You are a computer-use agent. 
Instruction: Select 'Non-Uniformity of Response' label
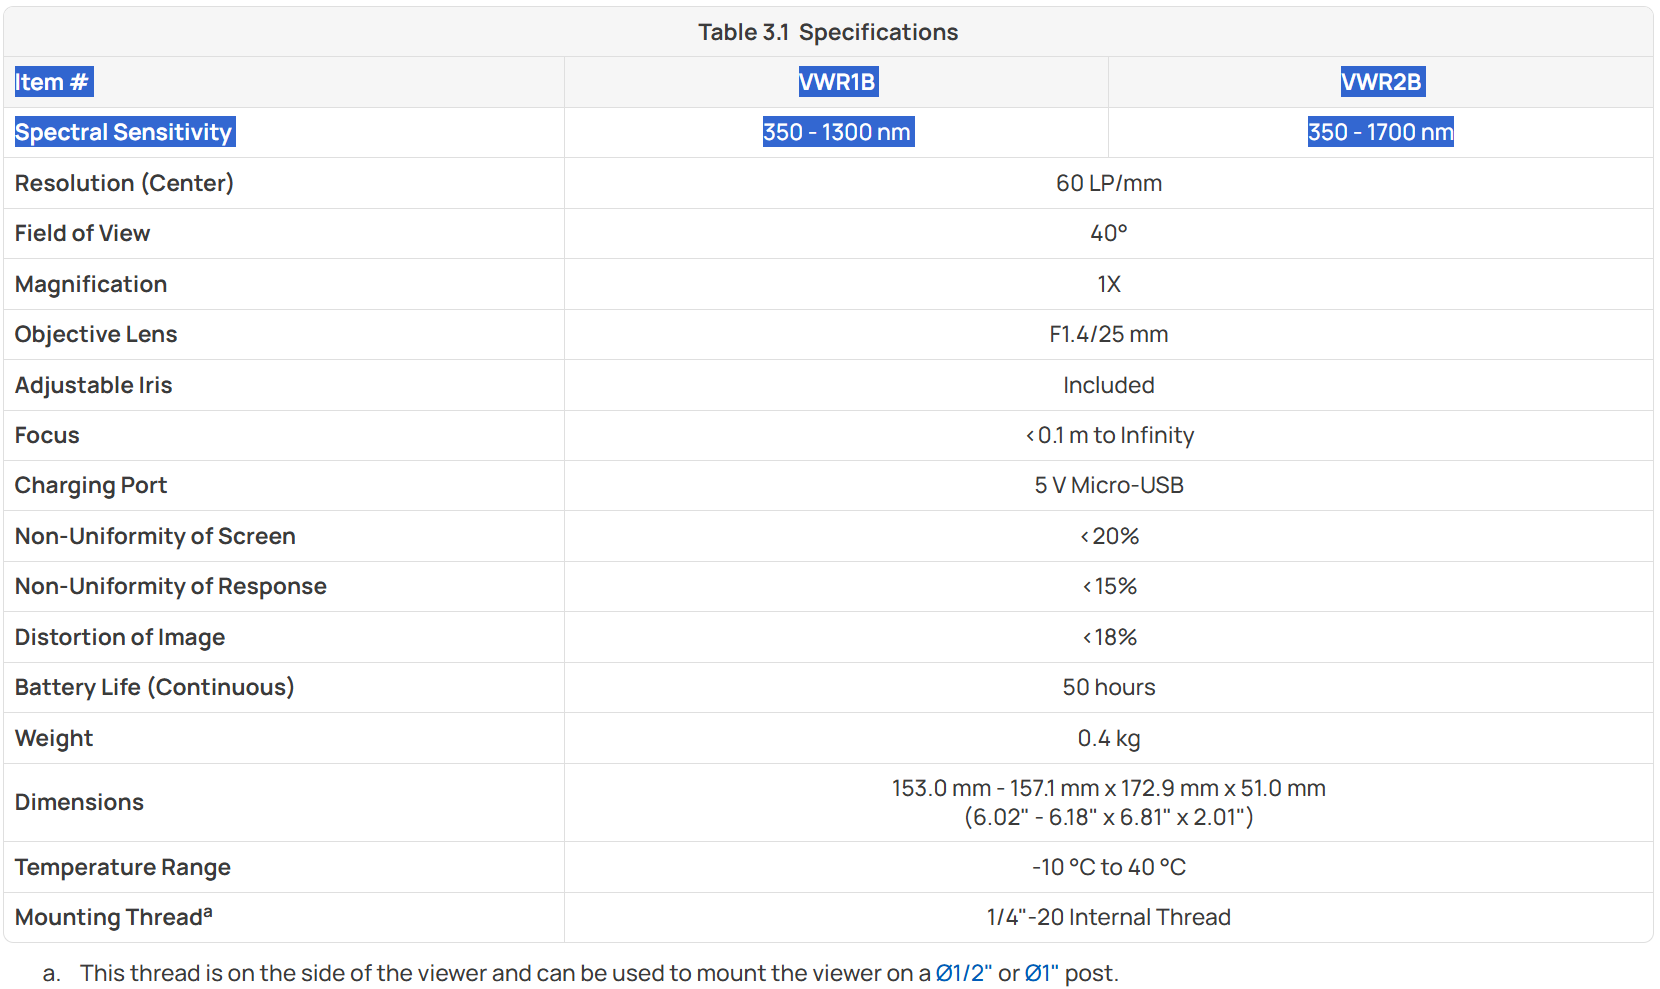pos(171,586)
